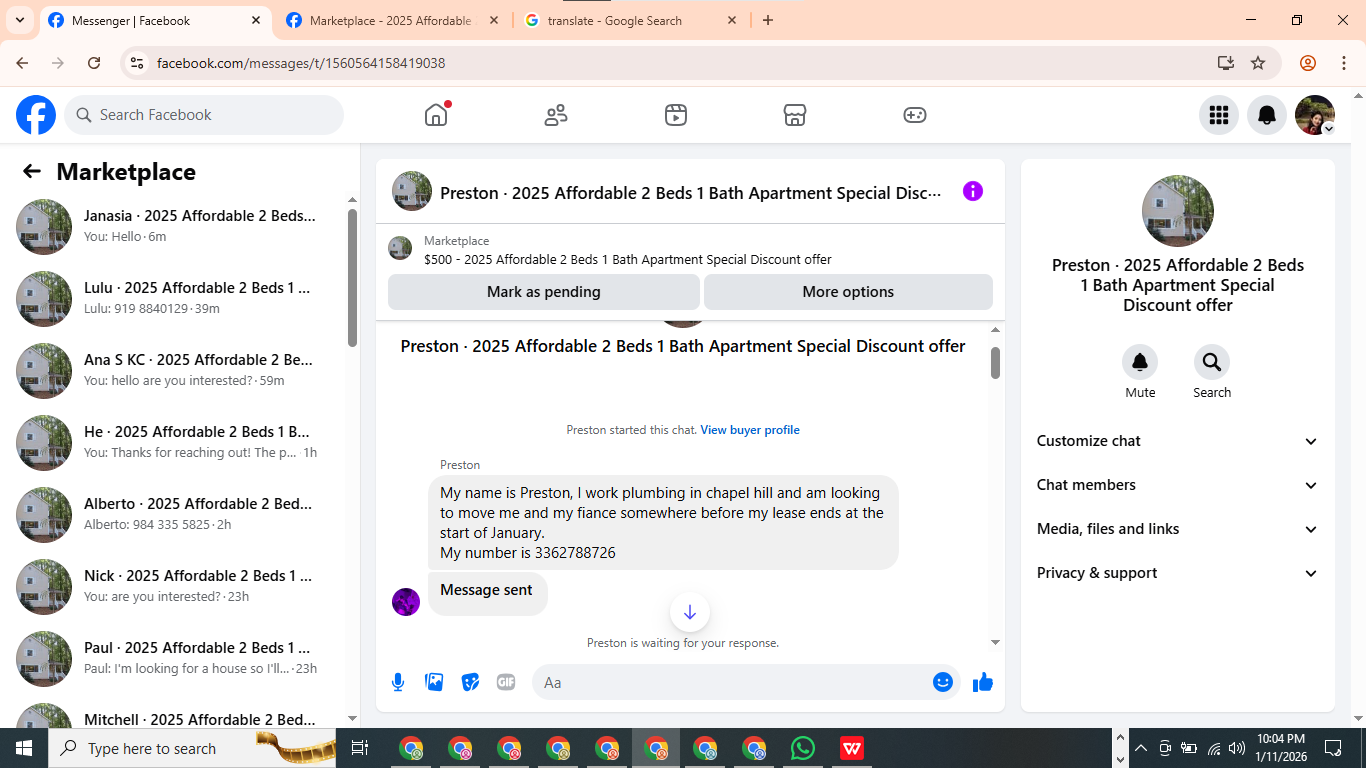The width and height of the screenshot is (1366, 768).
Task: Open the emoji picker in message box
Action: (x=943, y=682)
